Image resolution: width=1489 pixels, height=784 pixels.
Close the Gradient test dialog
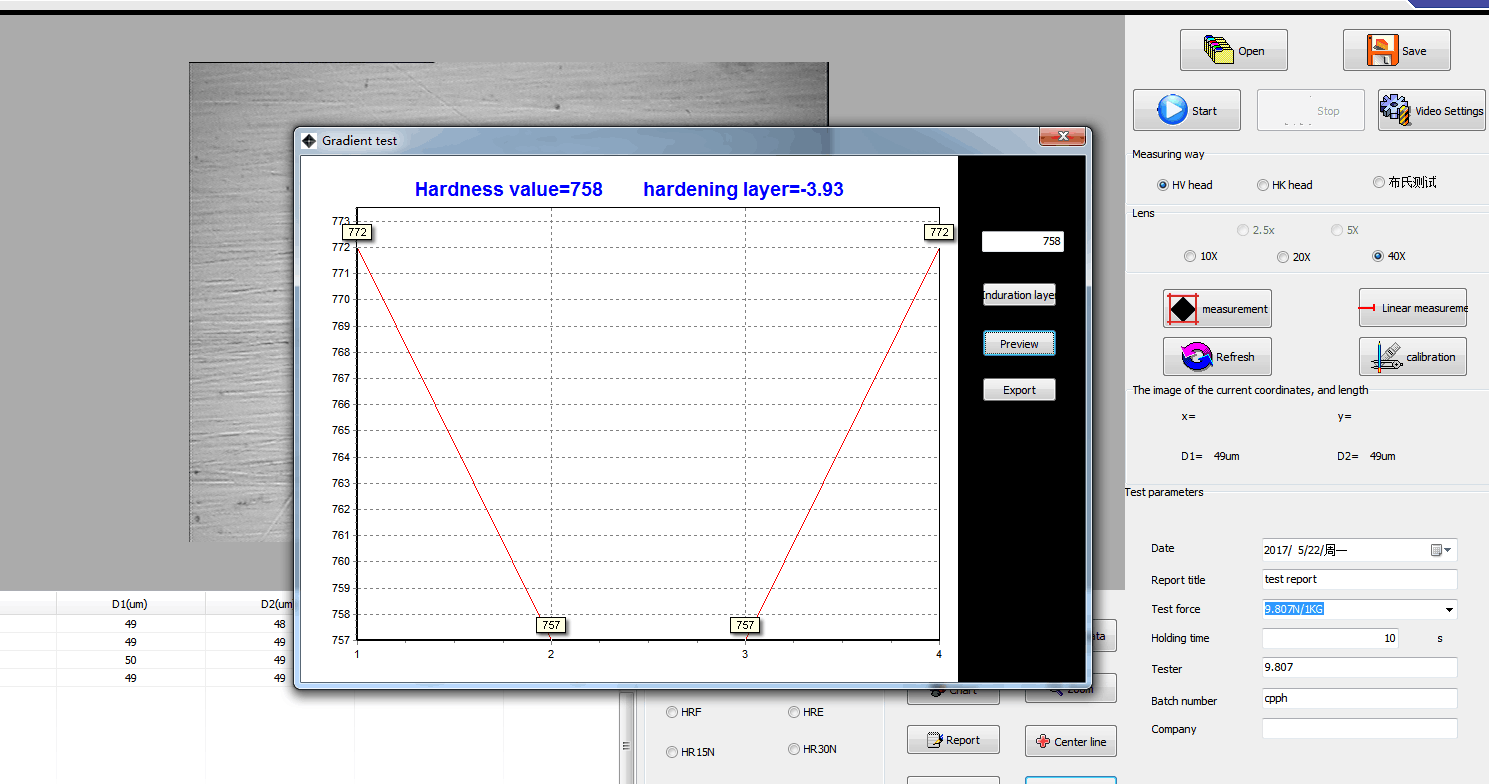[x=1063, y=136]
